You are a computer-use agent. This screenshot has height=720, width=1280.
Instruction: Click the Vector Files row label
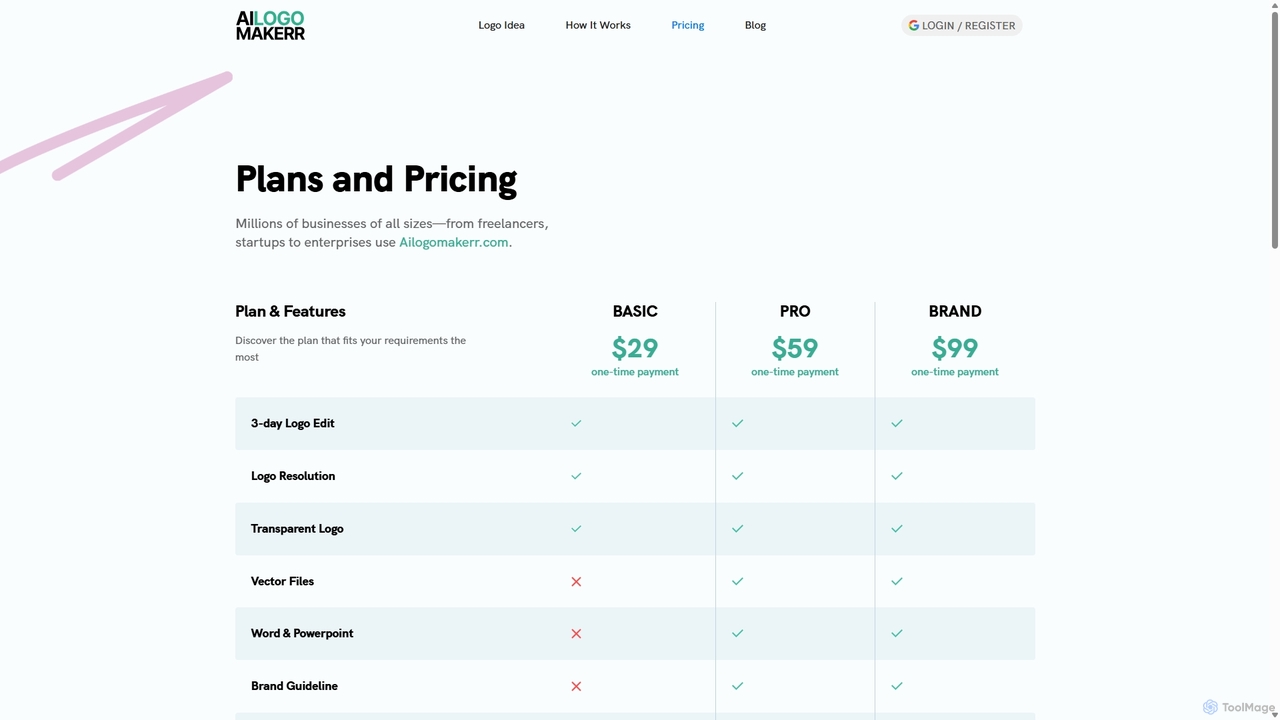click(x=282, y=581)
